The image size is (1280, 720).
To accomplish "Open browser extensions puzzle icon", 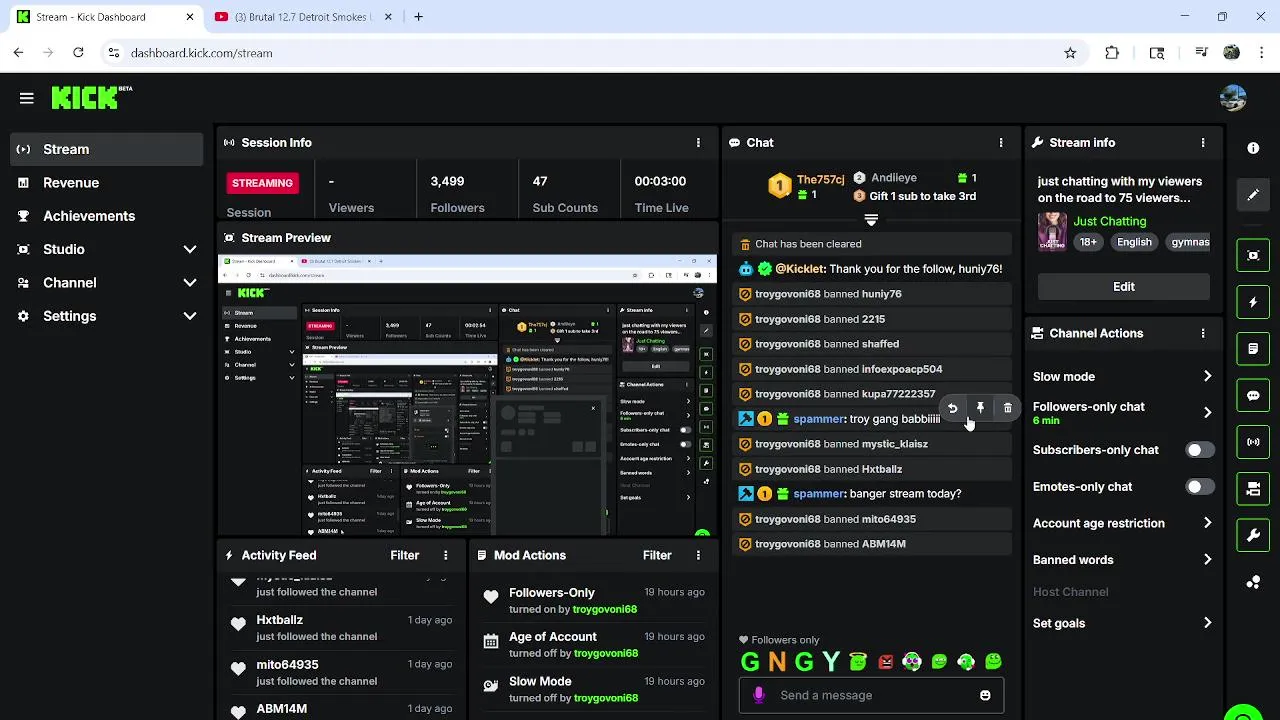I will 1112,53.
